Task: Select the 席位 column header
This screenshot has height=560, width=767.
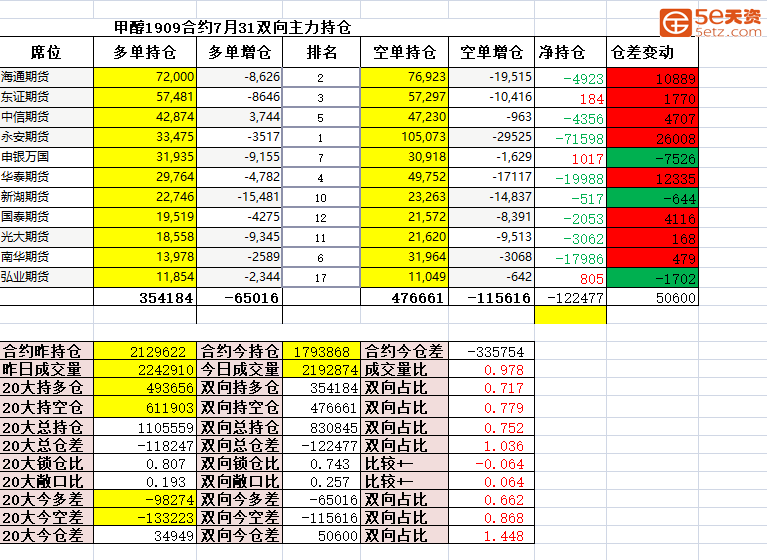Action: (46, 52)
